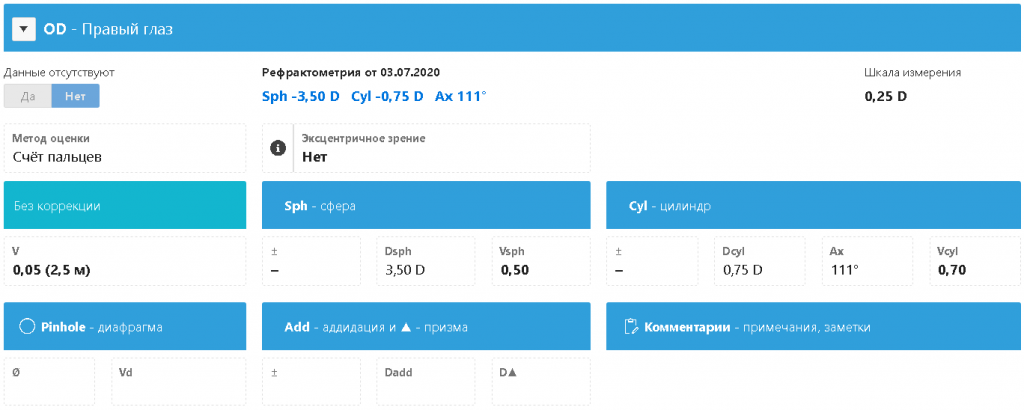Click the V visual acuity field
The image size is (1024, 410).
(125, 261)
